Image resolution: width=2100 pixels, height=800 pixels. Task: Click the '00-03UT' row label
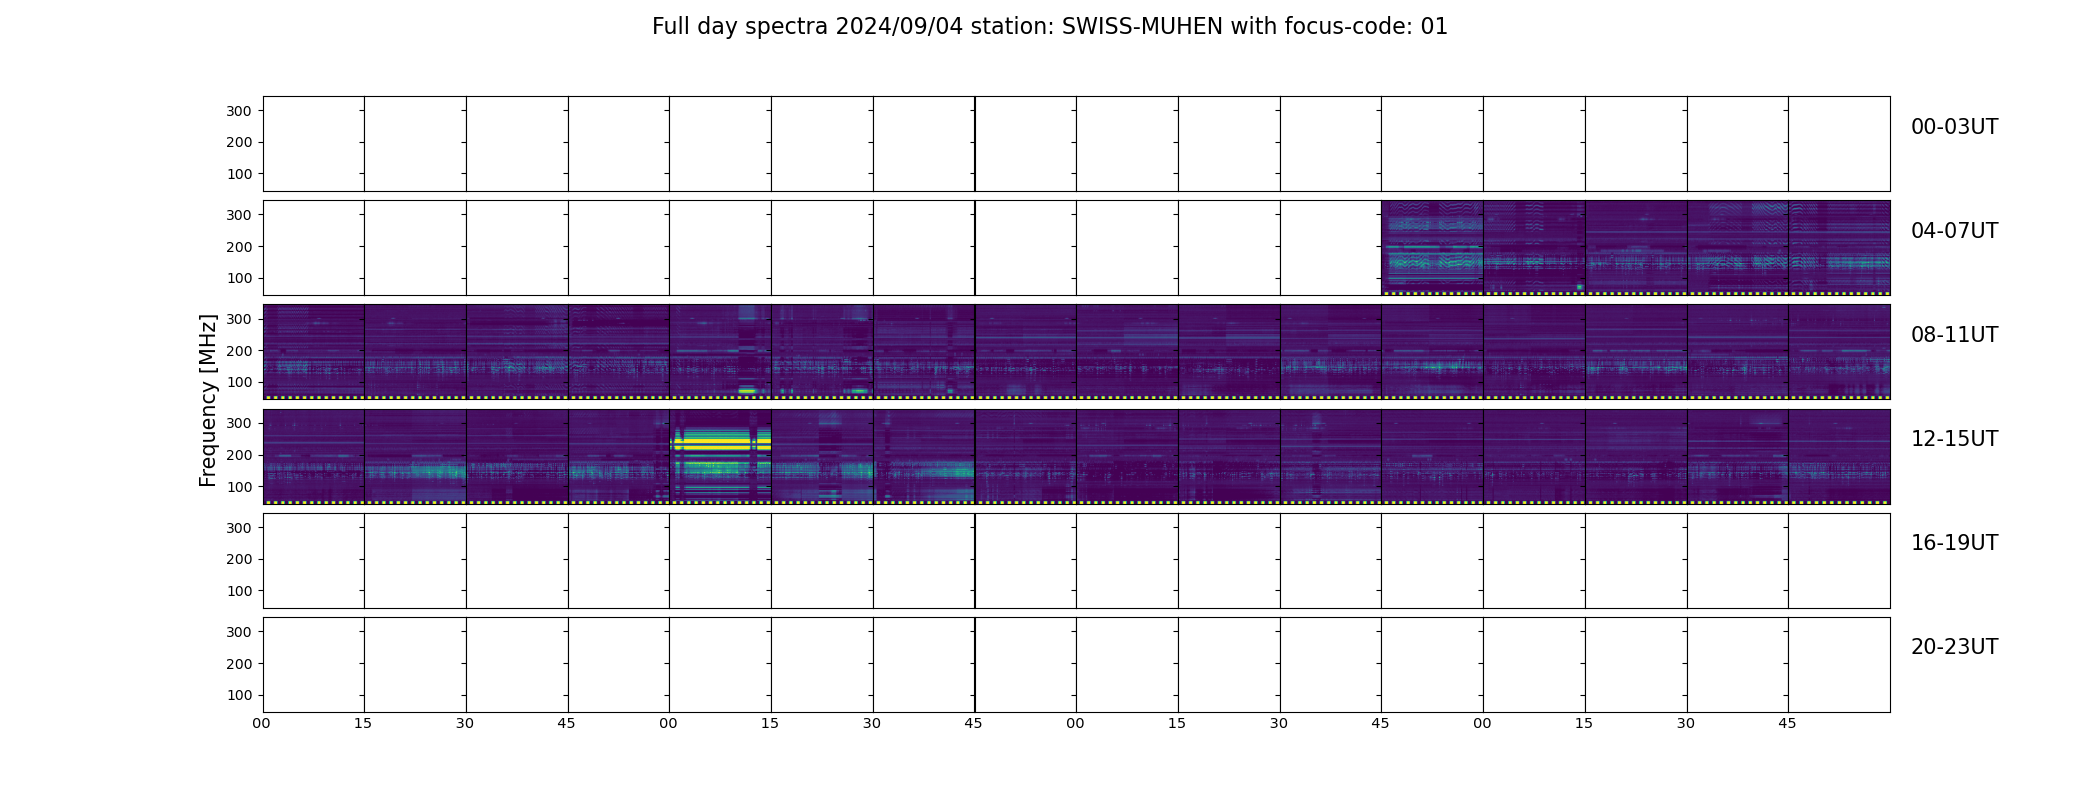[x=1954, y=127]
